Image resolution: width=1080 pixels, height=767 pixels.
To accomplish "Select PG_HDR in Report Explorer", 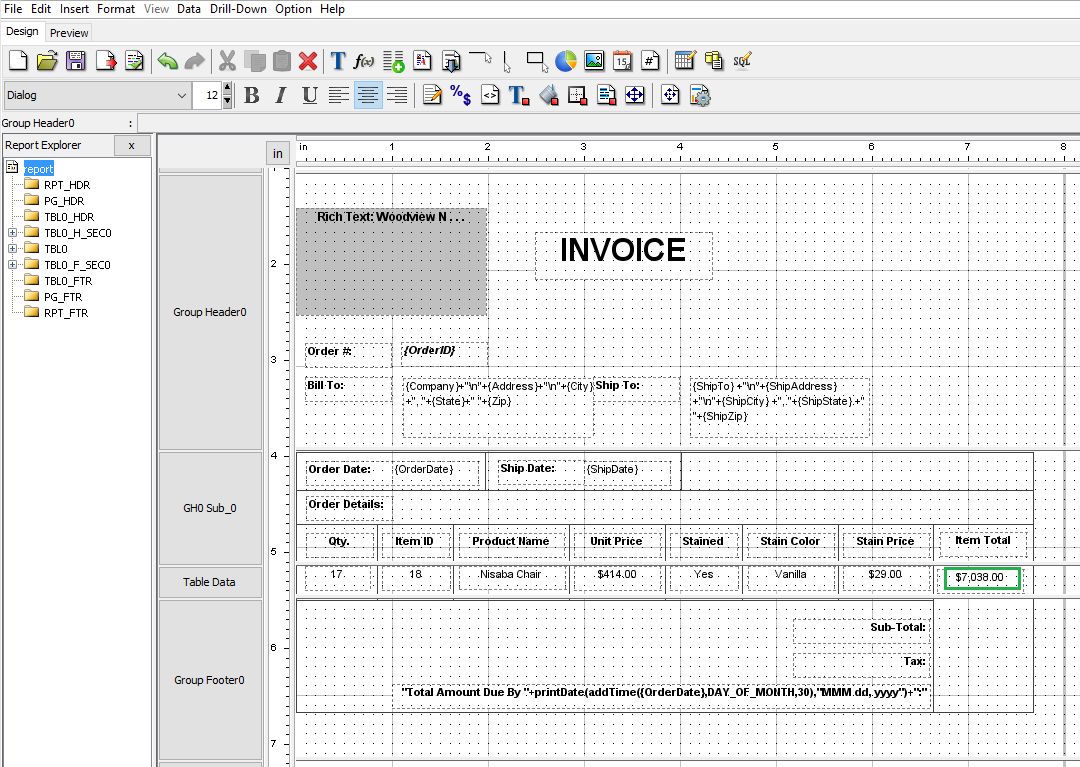I will click(x=64, y=200).
